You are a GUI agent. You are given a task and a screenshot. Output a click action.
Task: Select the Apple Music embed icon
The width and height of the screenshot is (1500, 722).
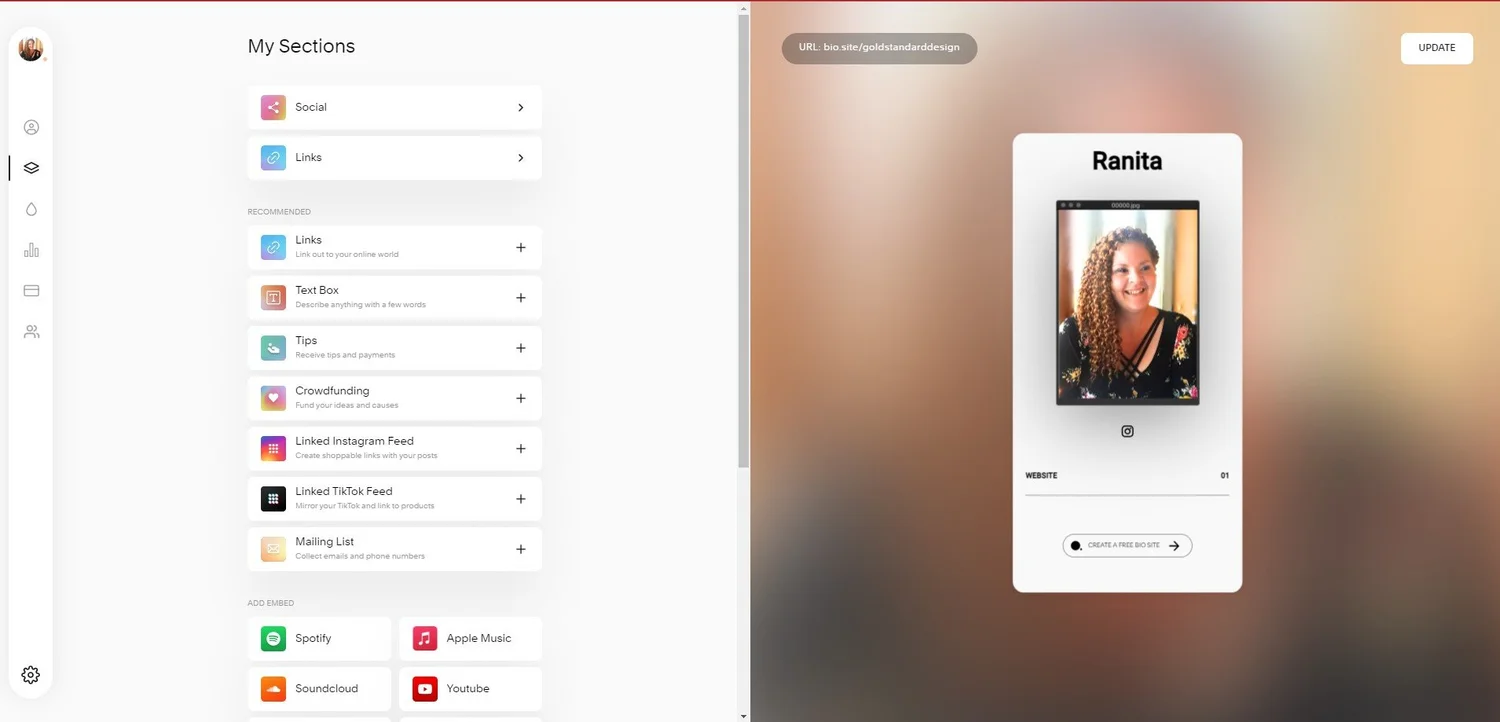[x=423, y=638]
